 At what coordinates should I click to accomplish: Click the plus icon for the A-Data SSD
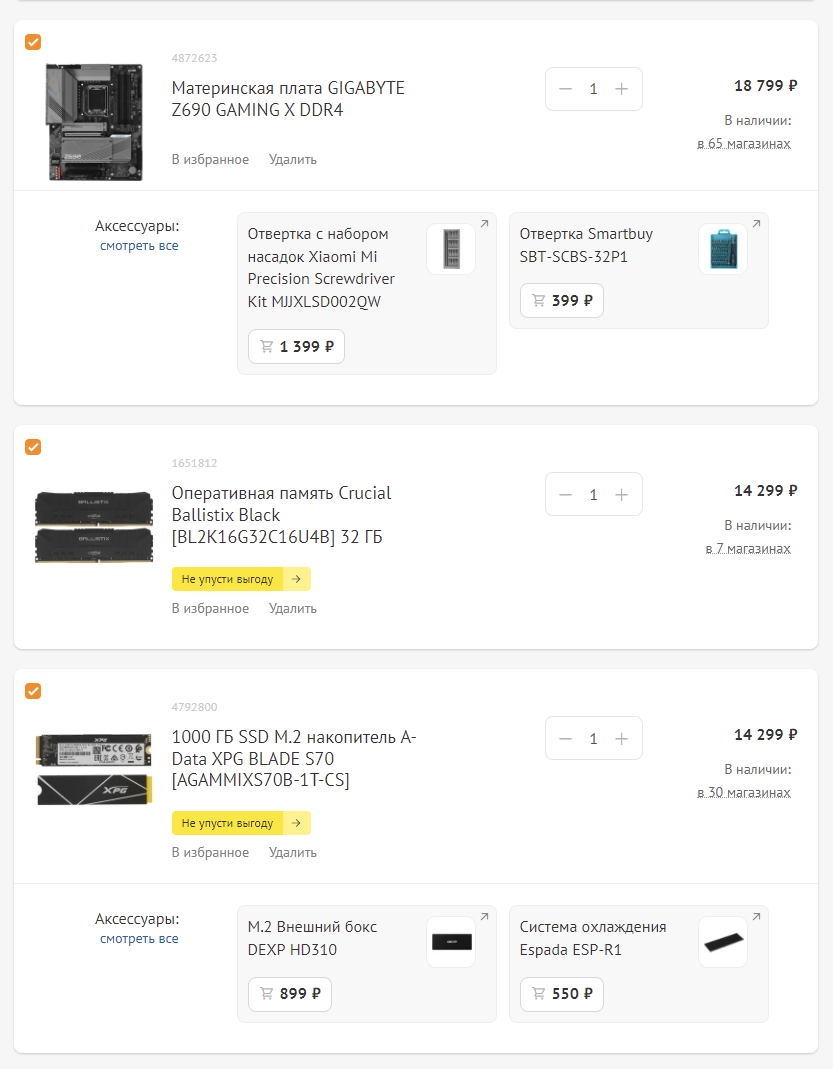point(622,738)
